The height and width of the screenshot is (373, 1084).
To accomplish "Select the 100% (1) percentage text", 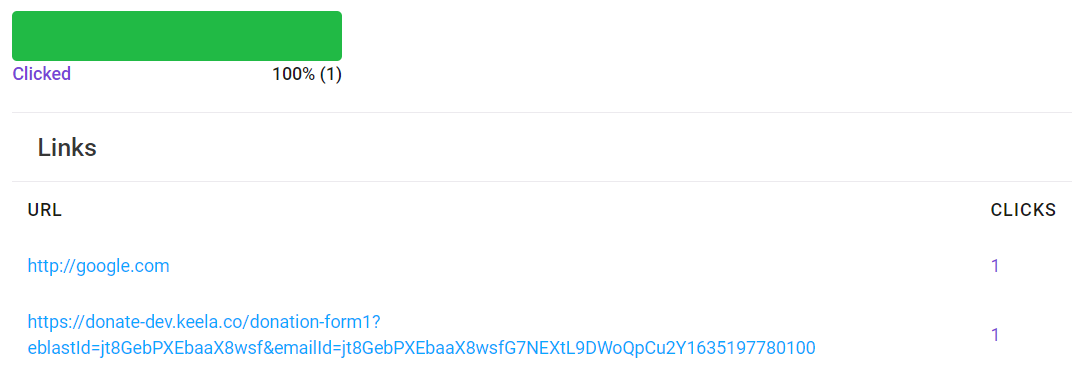I will pyautogui.click(x=307, y=74).
